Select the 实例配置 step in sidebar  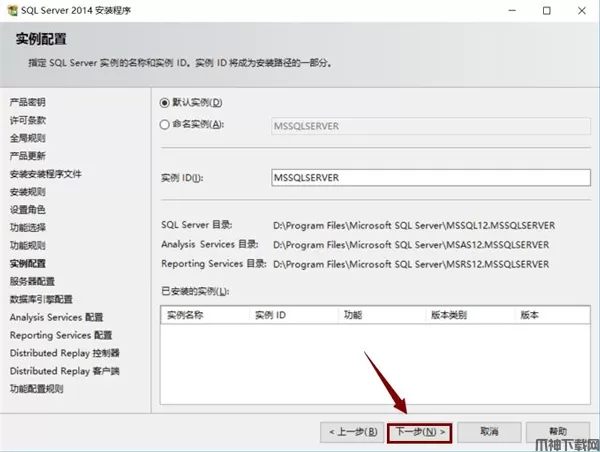click(28, 264)
